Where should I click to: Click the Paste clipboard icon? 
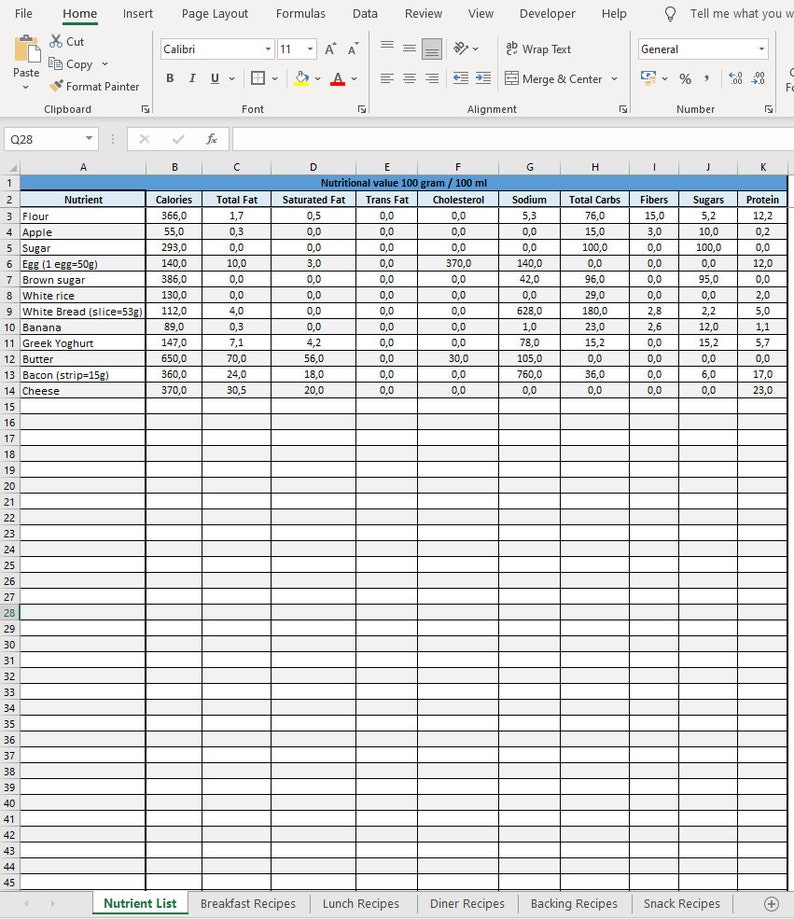click(x=26, y=49)
